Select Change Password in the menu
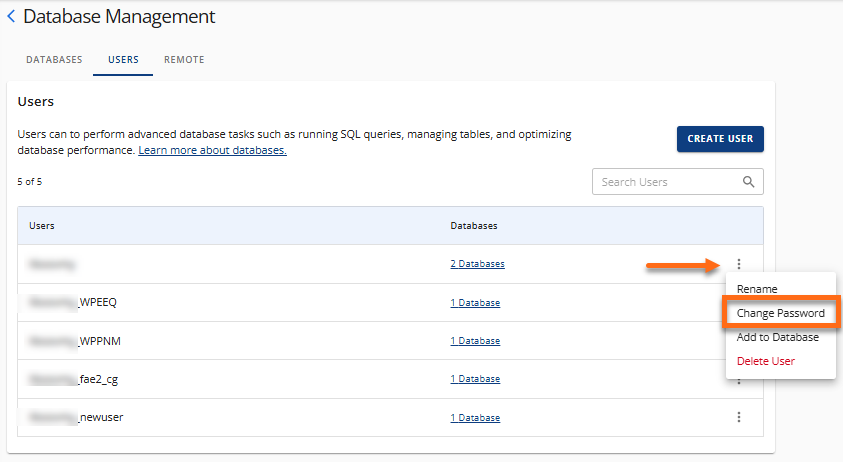The width and height of the screenshot is (843, 462). point(780,313)
